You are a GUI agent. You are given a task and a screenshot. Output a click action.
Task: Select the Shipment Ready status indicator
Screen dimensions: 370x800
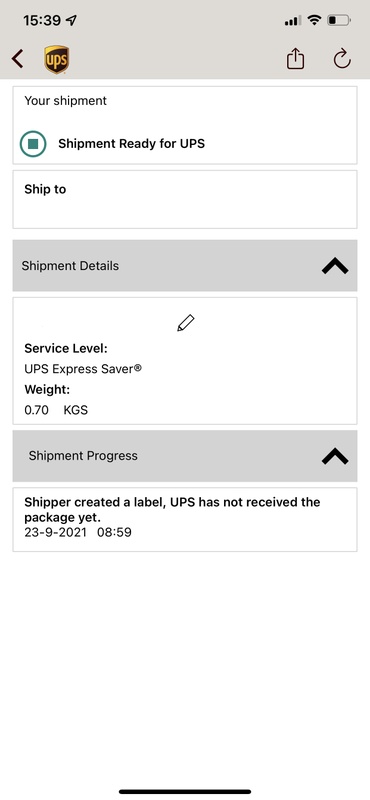click(x=33, y=143)
